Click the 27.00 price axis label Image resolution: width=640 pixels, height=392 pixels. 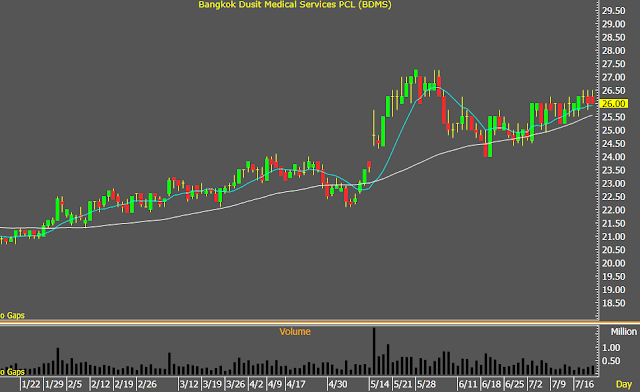pos(613,78)
